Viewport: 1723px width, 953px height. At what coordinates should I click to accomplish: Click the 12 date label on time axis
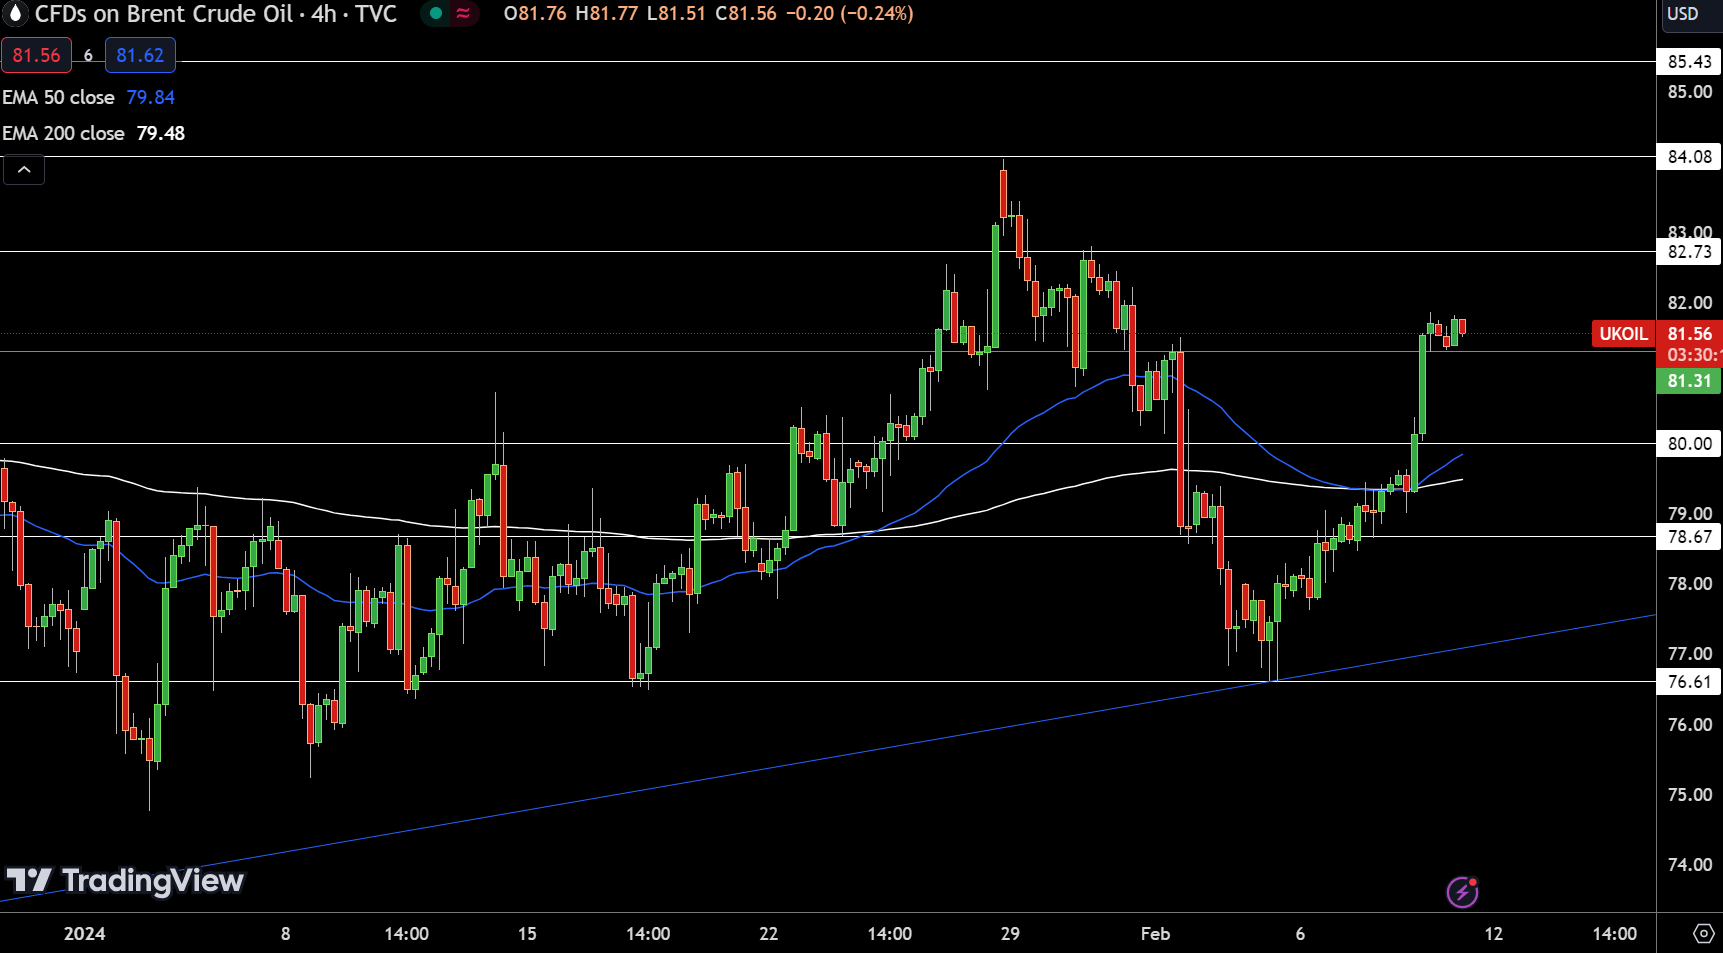click(1493, 934)
